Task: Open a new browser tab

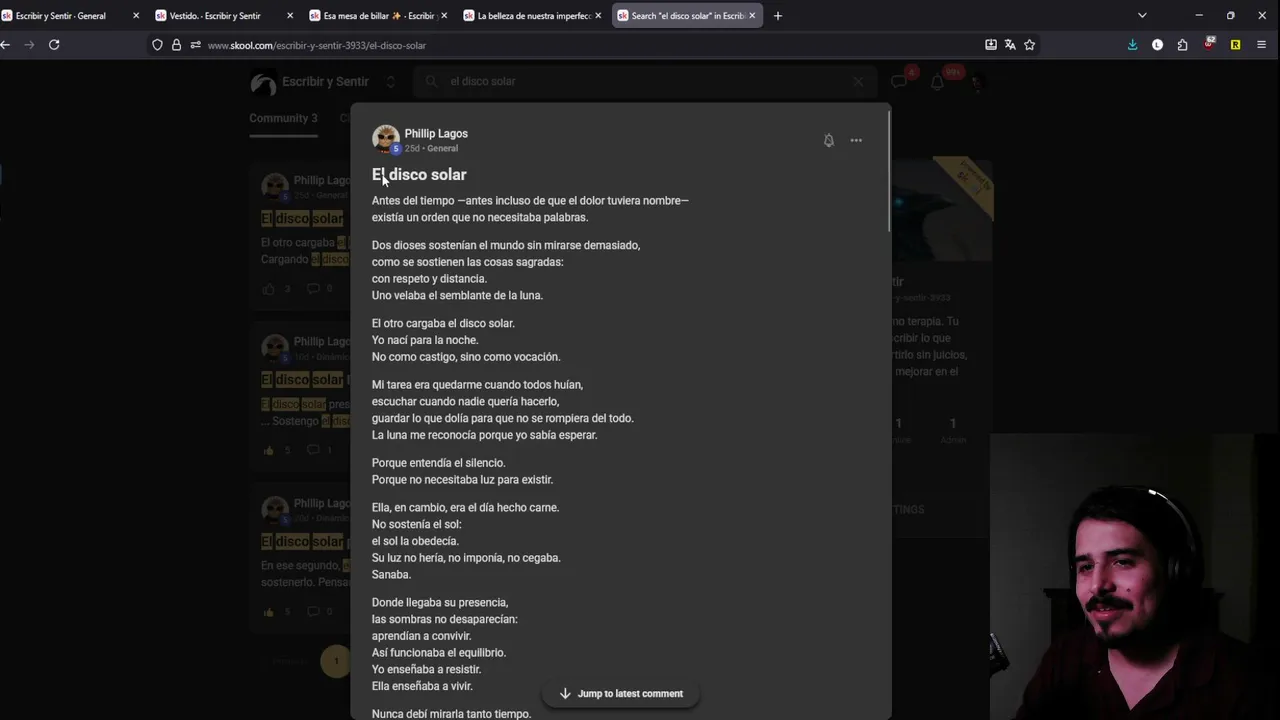Action: (x=778, y=15)
